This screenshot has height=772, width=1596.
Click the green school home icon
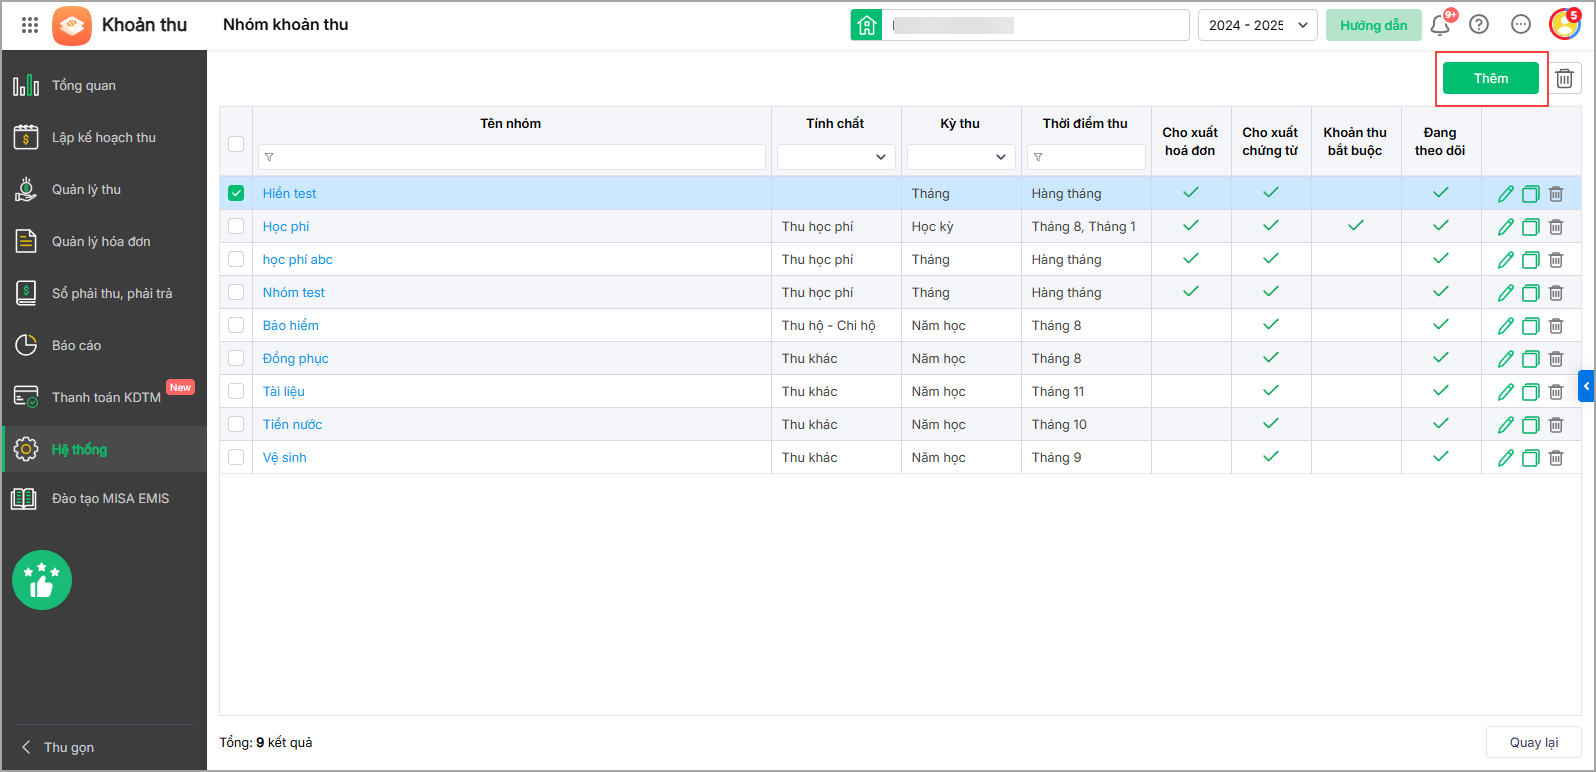[x=866, y=25]
